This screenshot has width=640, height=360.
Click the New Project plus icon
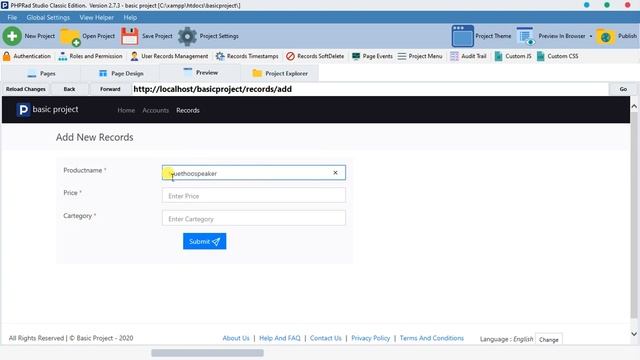coord(12,36)
